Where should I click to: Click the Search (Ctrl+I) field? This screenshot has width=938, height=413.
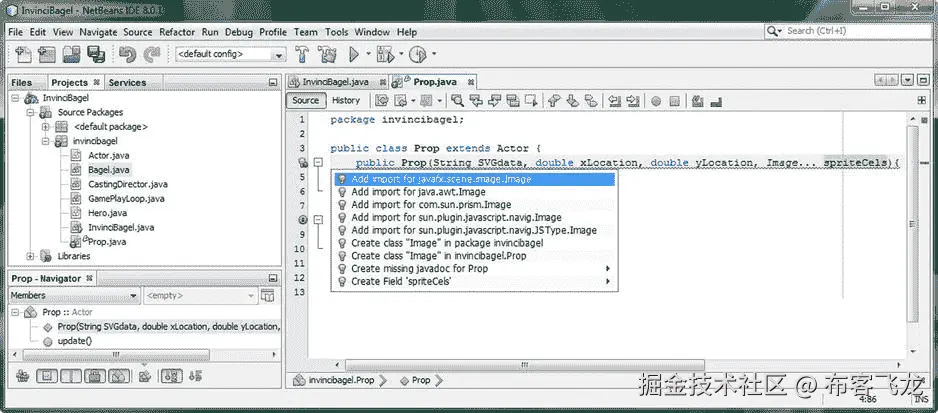coord(846,31)
